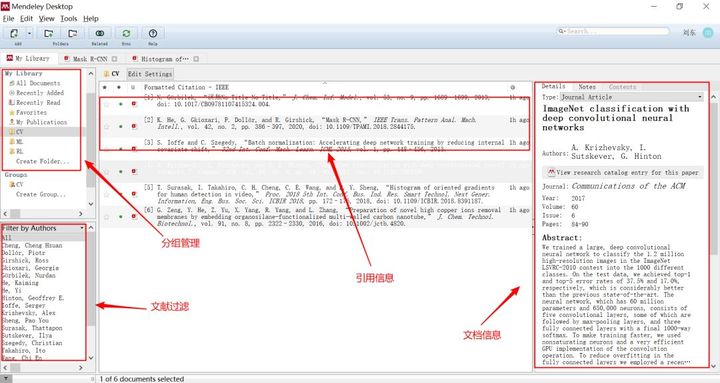Click View research catalog entry for this paper

pos(623,172)
